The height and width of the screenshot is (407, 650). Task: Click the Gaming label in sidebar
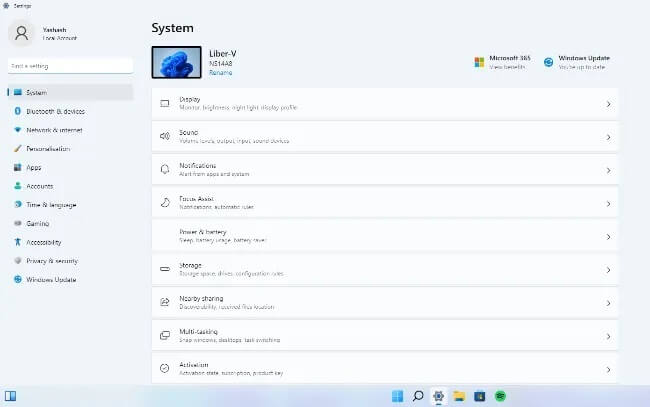click(38, 223)
